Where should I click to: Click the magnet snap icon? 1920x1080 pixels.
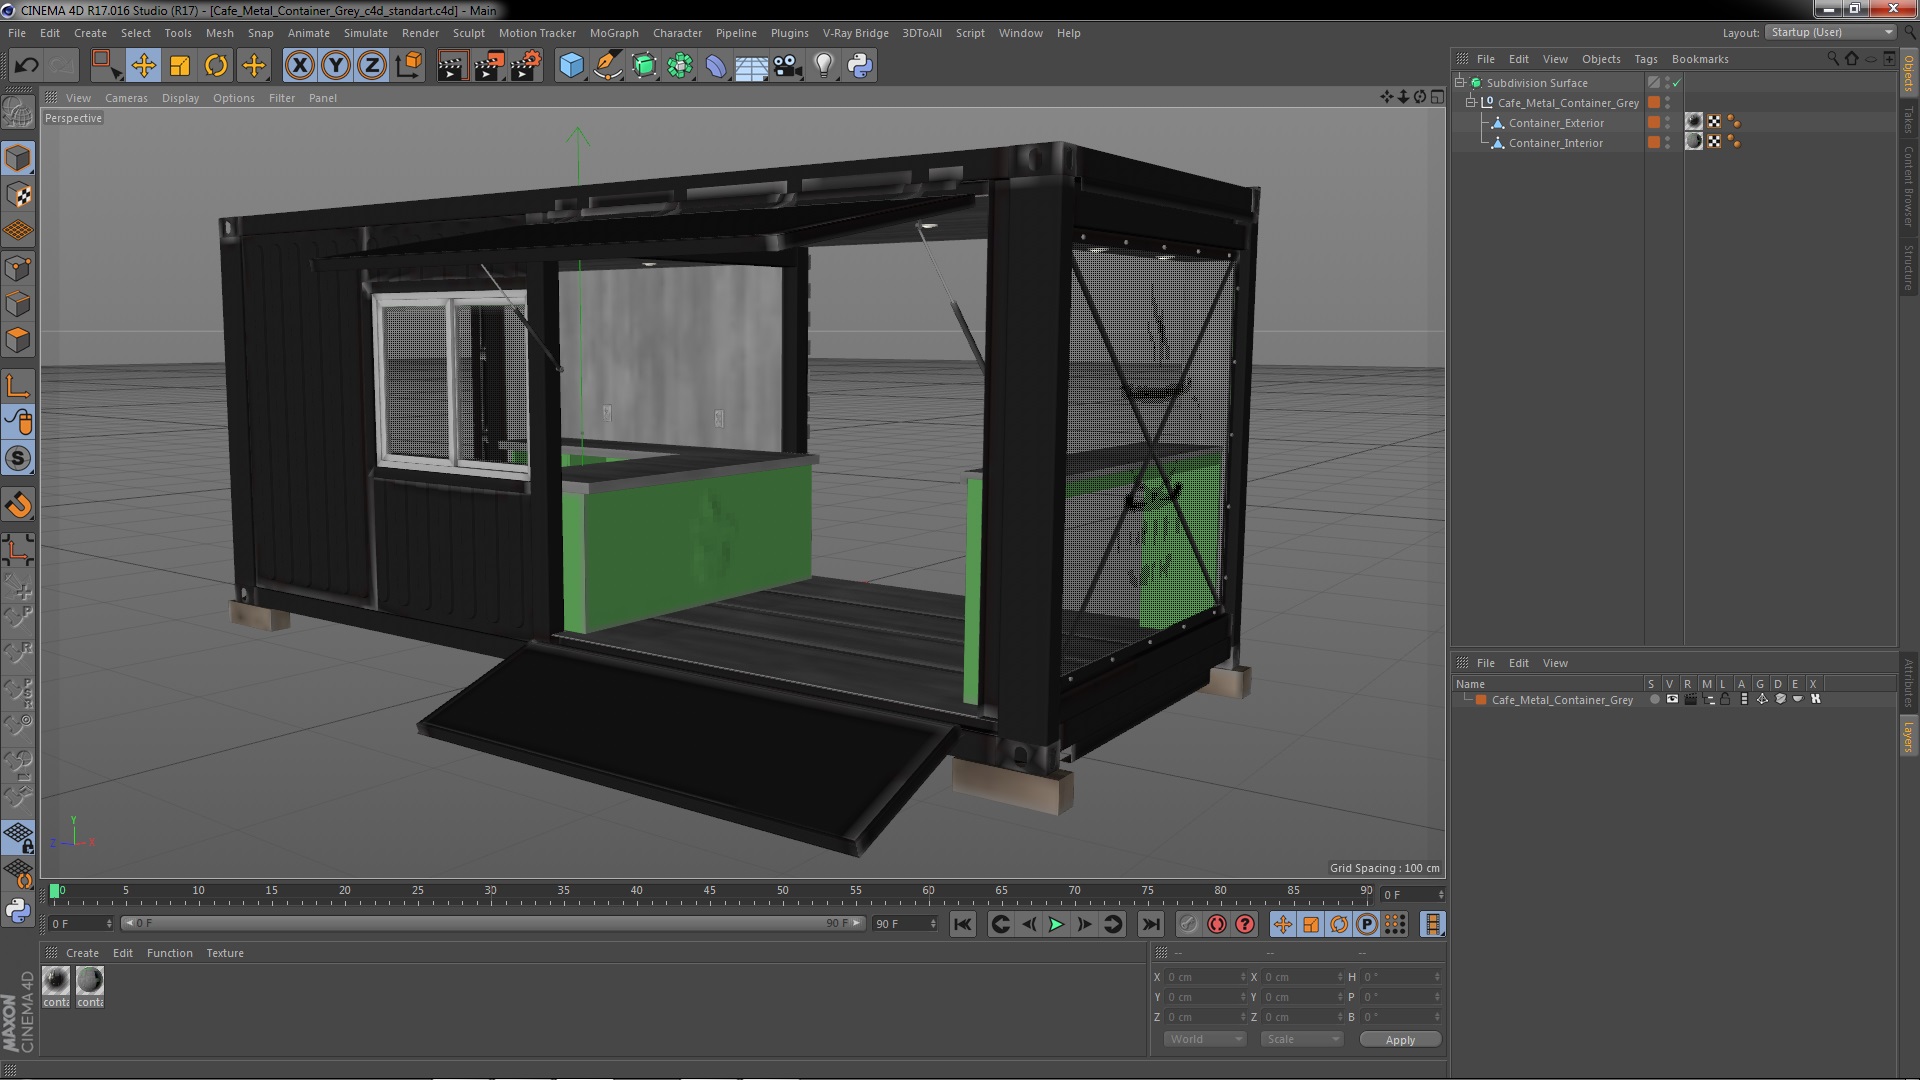pyautogui.click(x=18, y=506)
